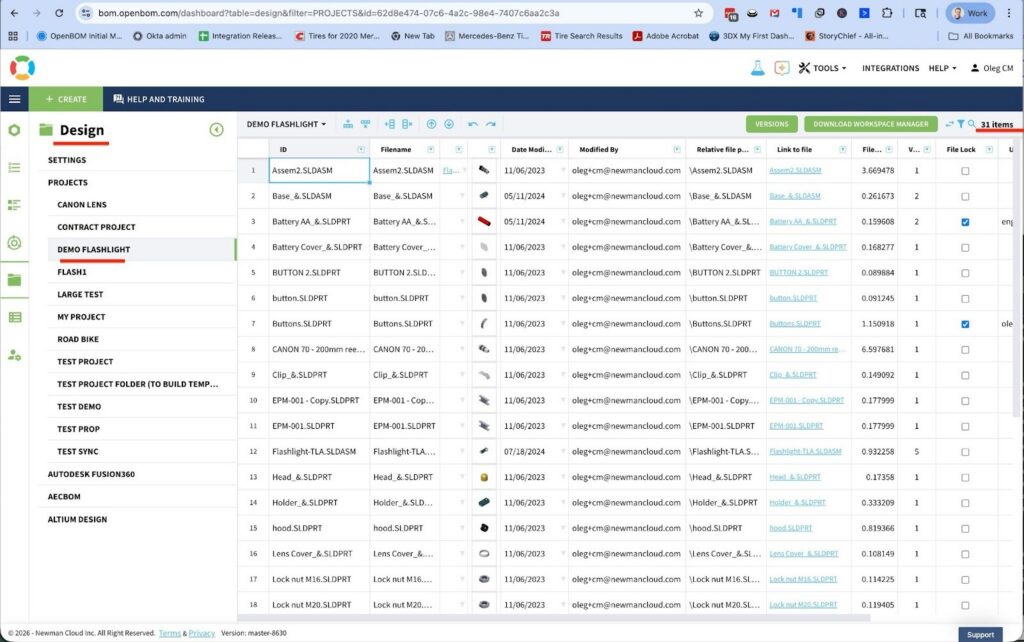Open the Flashlight-TLA.SLDASM file link
This screenshot has height=642, width=1024.
pyautogui.click(x=804, y=451)
